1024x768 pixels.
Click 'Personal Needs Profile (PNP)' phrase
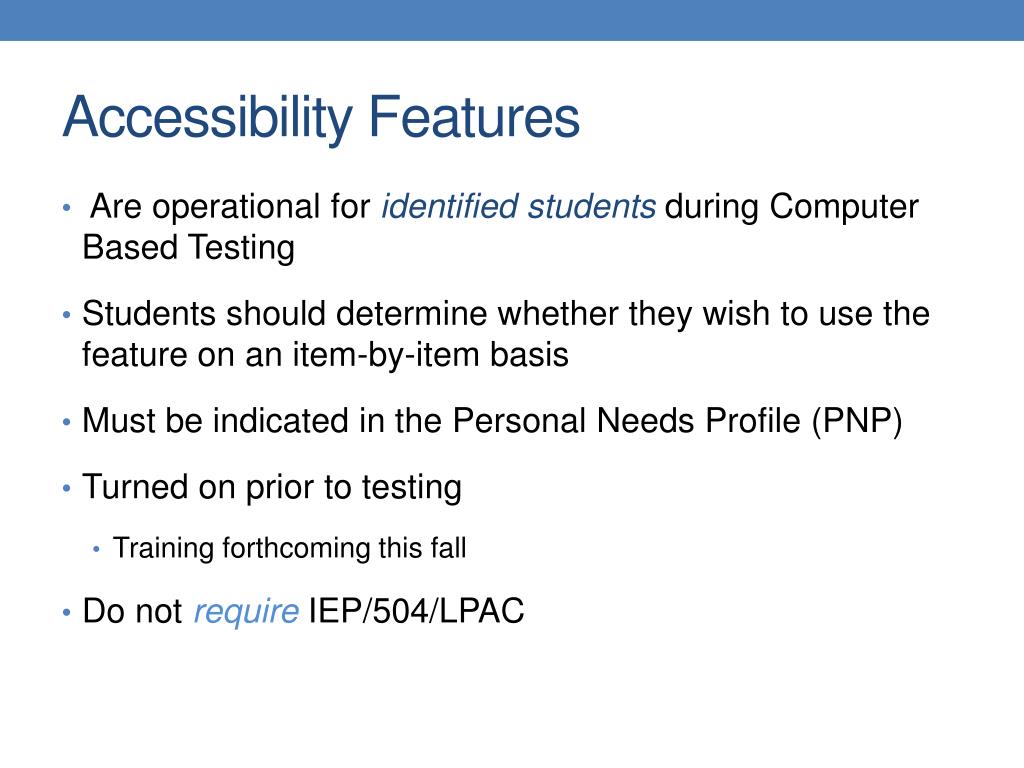coord(677,421)
